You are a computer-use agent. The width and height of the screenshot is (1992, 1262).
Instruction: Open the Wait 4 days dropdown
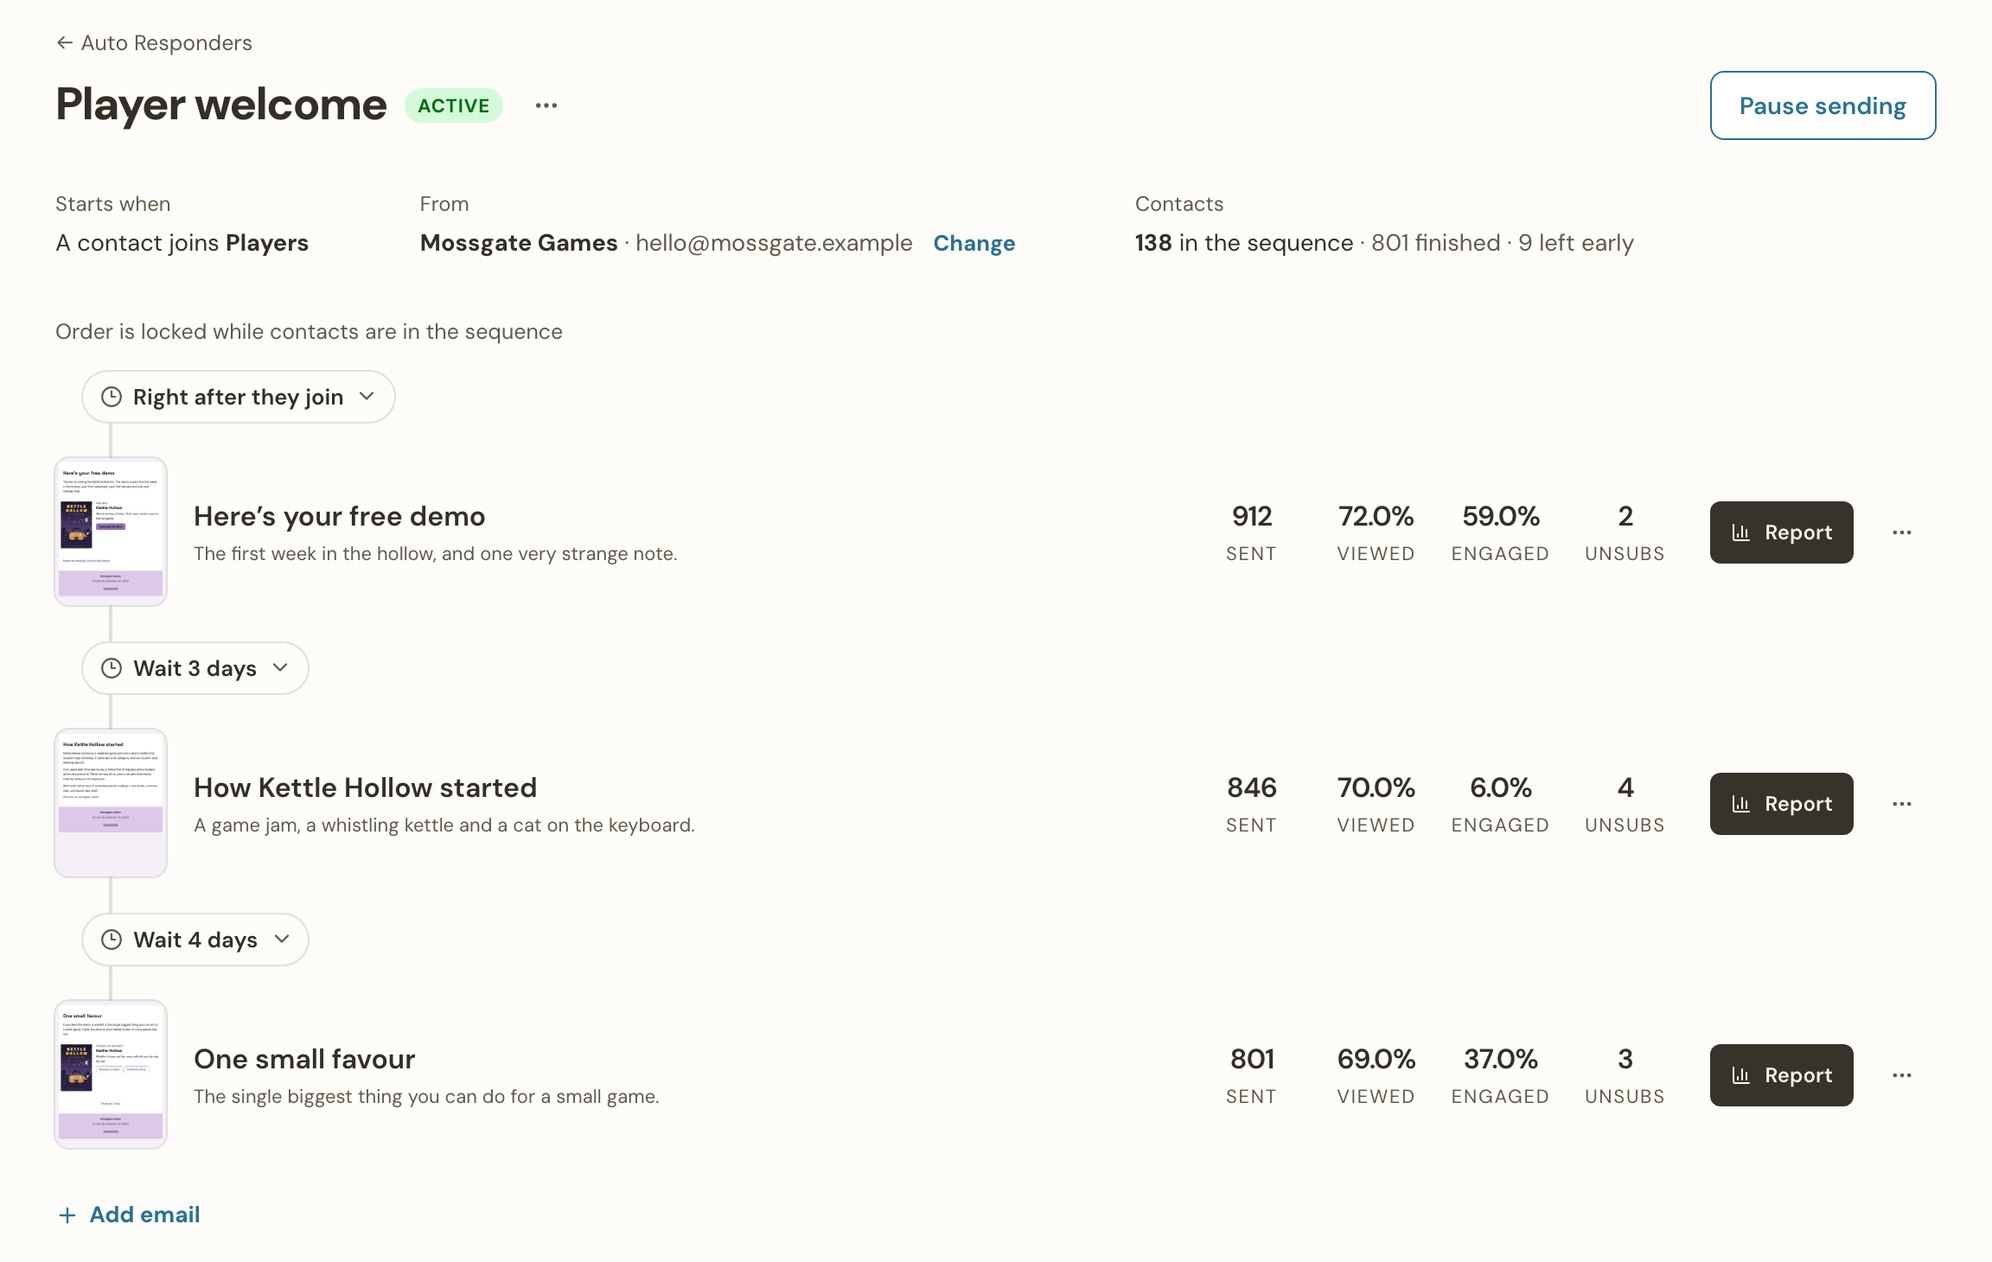(195, 940)
